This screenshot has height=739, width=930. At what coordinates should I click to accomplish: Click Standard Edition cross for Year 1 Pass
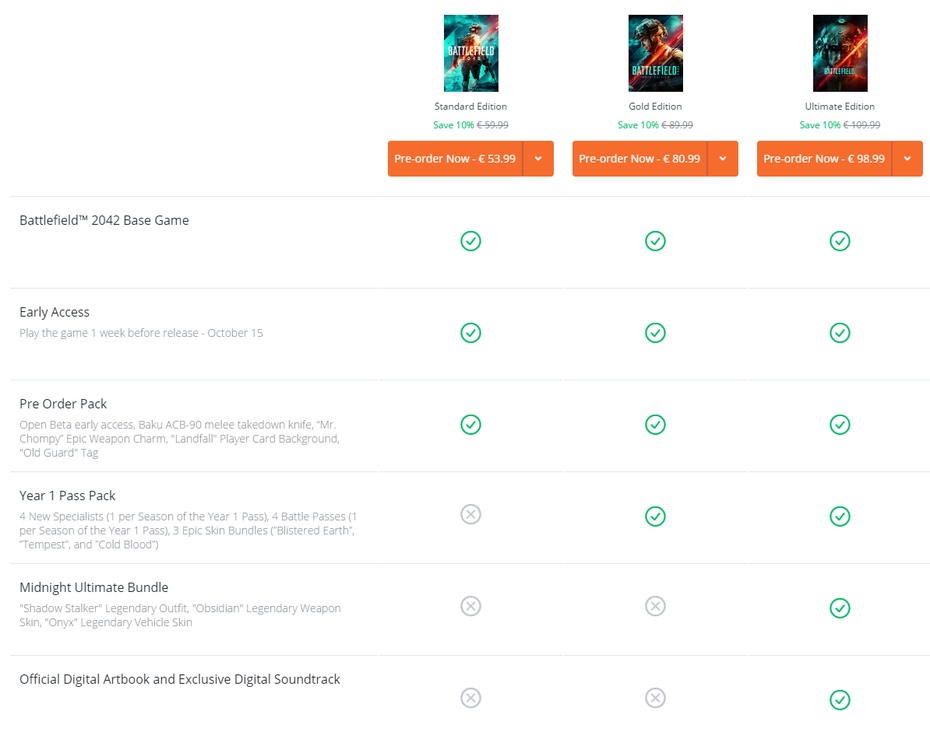[470, 514]
